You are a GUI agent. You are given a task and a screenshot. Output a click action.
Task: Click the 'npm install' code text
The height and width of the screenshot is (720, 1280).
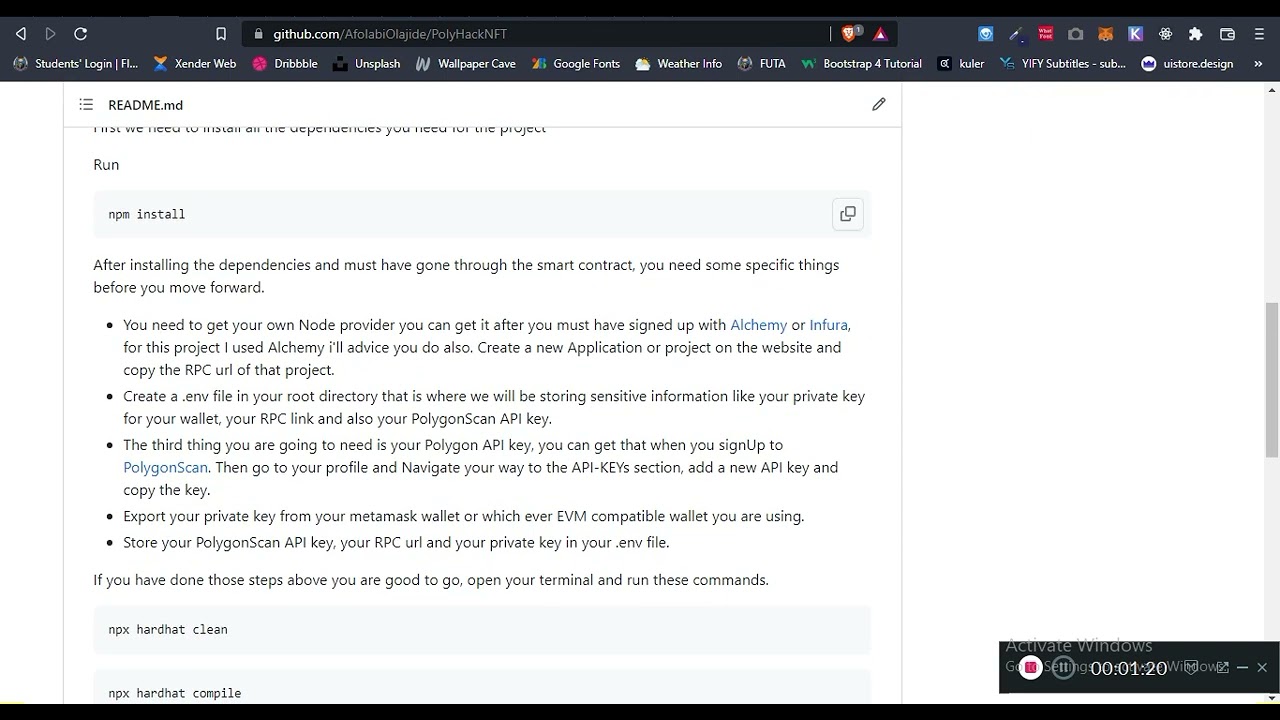pyautogui.click(x=147, y=214)
